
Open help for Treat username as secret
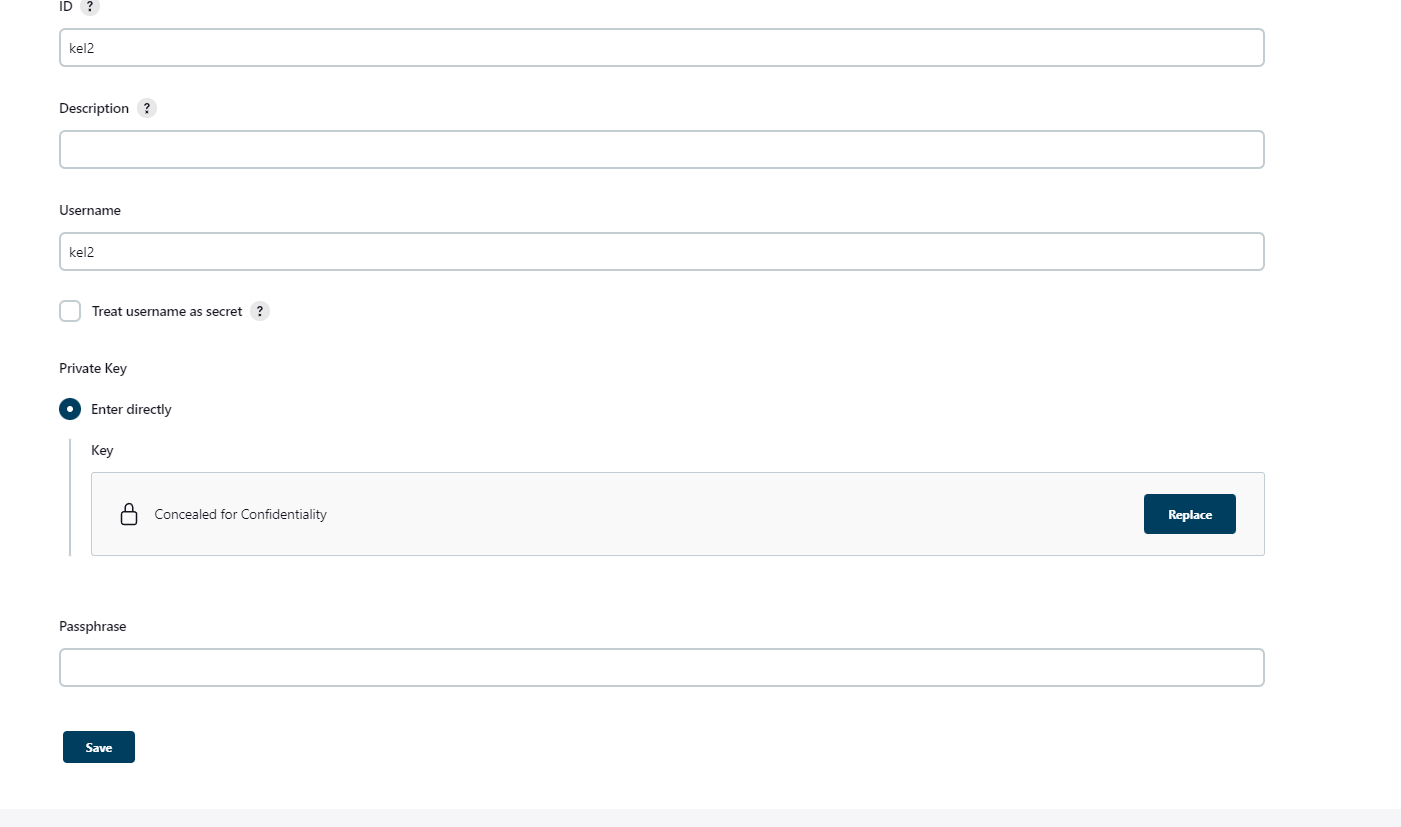pyautogui.click(x=260, y=311)
